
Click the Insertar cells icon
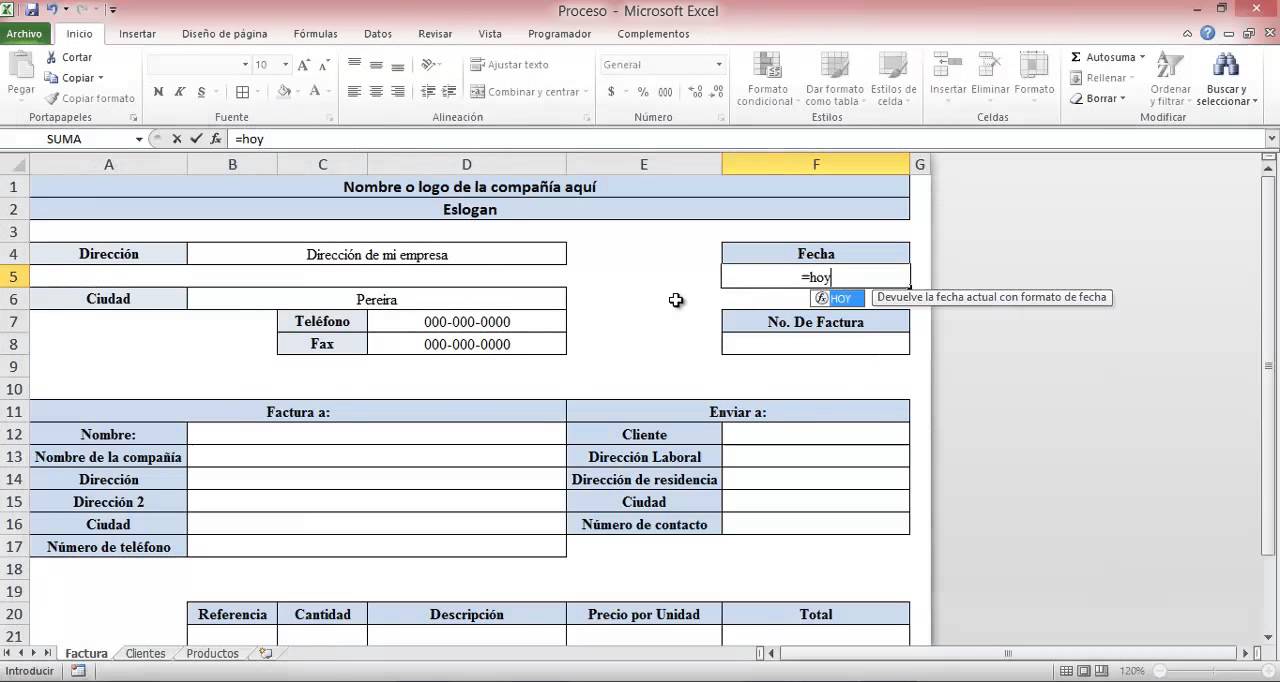pyautogui.click(x=948, y=65)
